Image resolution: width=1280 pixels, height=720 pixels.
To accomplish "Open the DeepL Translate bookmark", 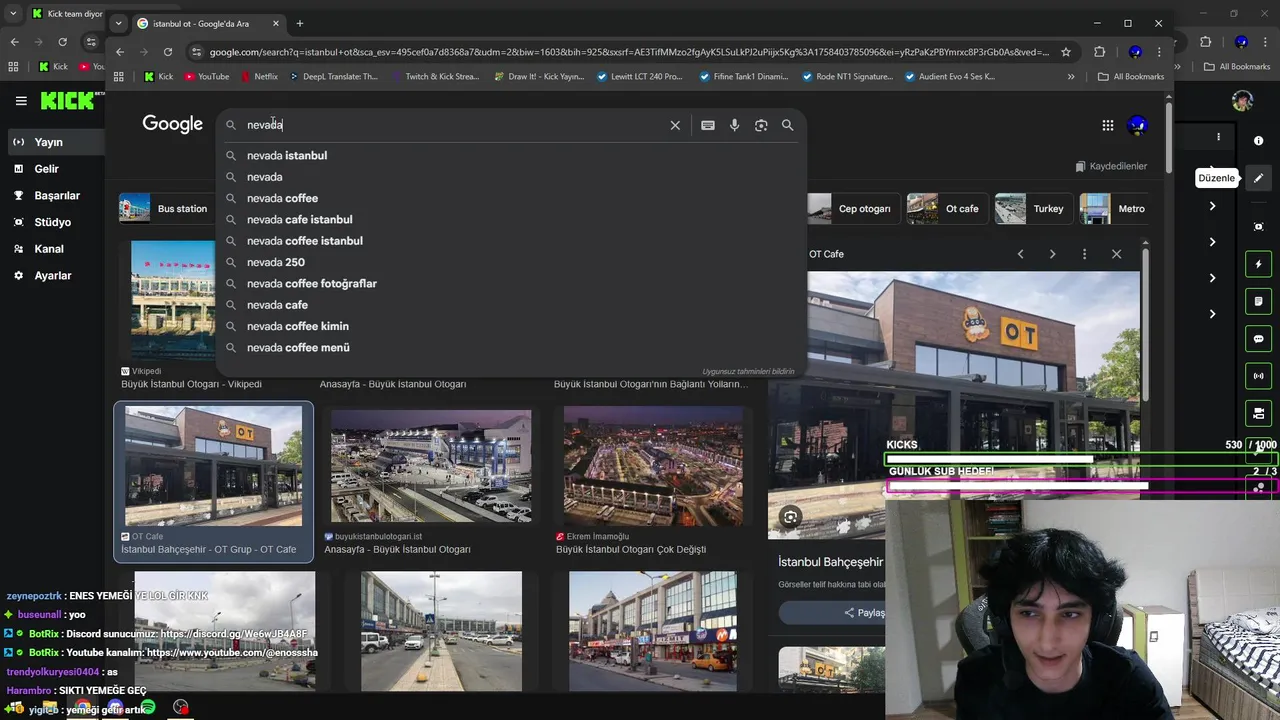I will point(334,76).
